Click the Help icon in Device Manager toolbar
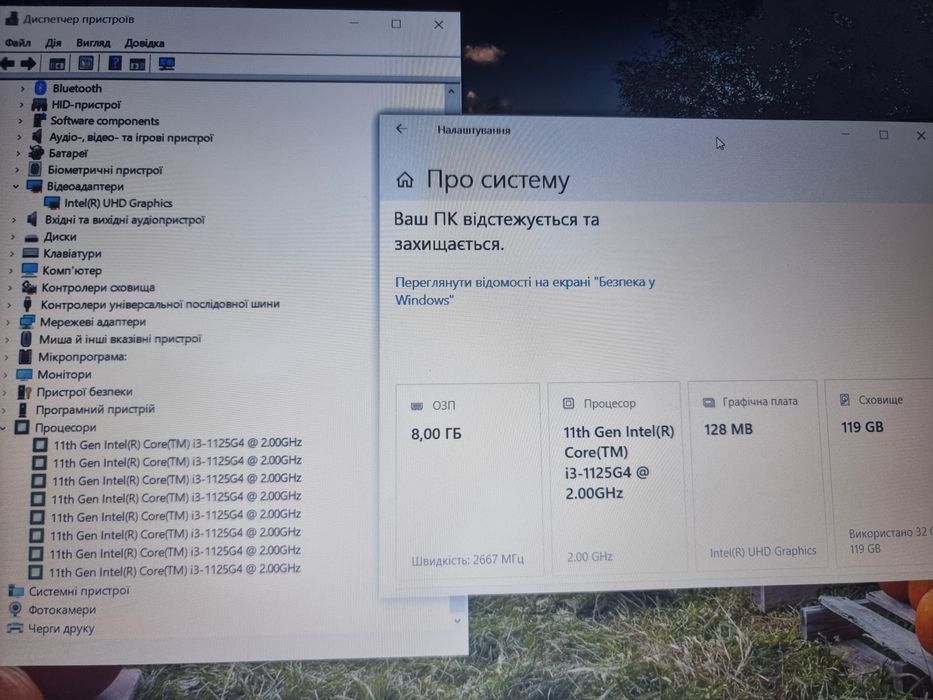 click(x=115, y=63)
